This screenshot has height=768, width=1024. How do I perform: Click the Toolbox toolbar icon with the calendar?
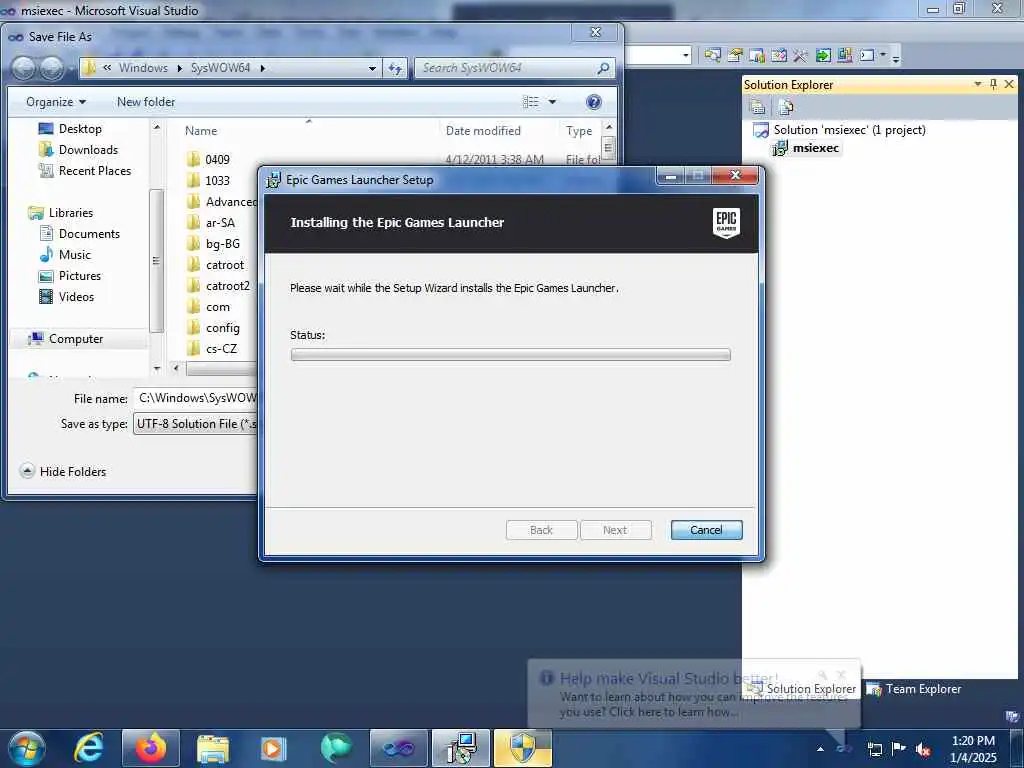(778, 56)
